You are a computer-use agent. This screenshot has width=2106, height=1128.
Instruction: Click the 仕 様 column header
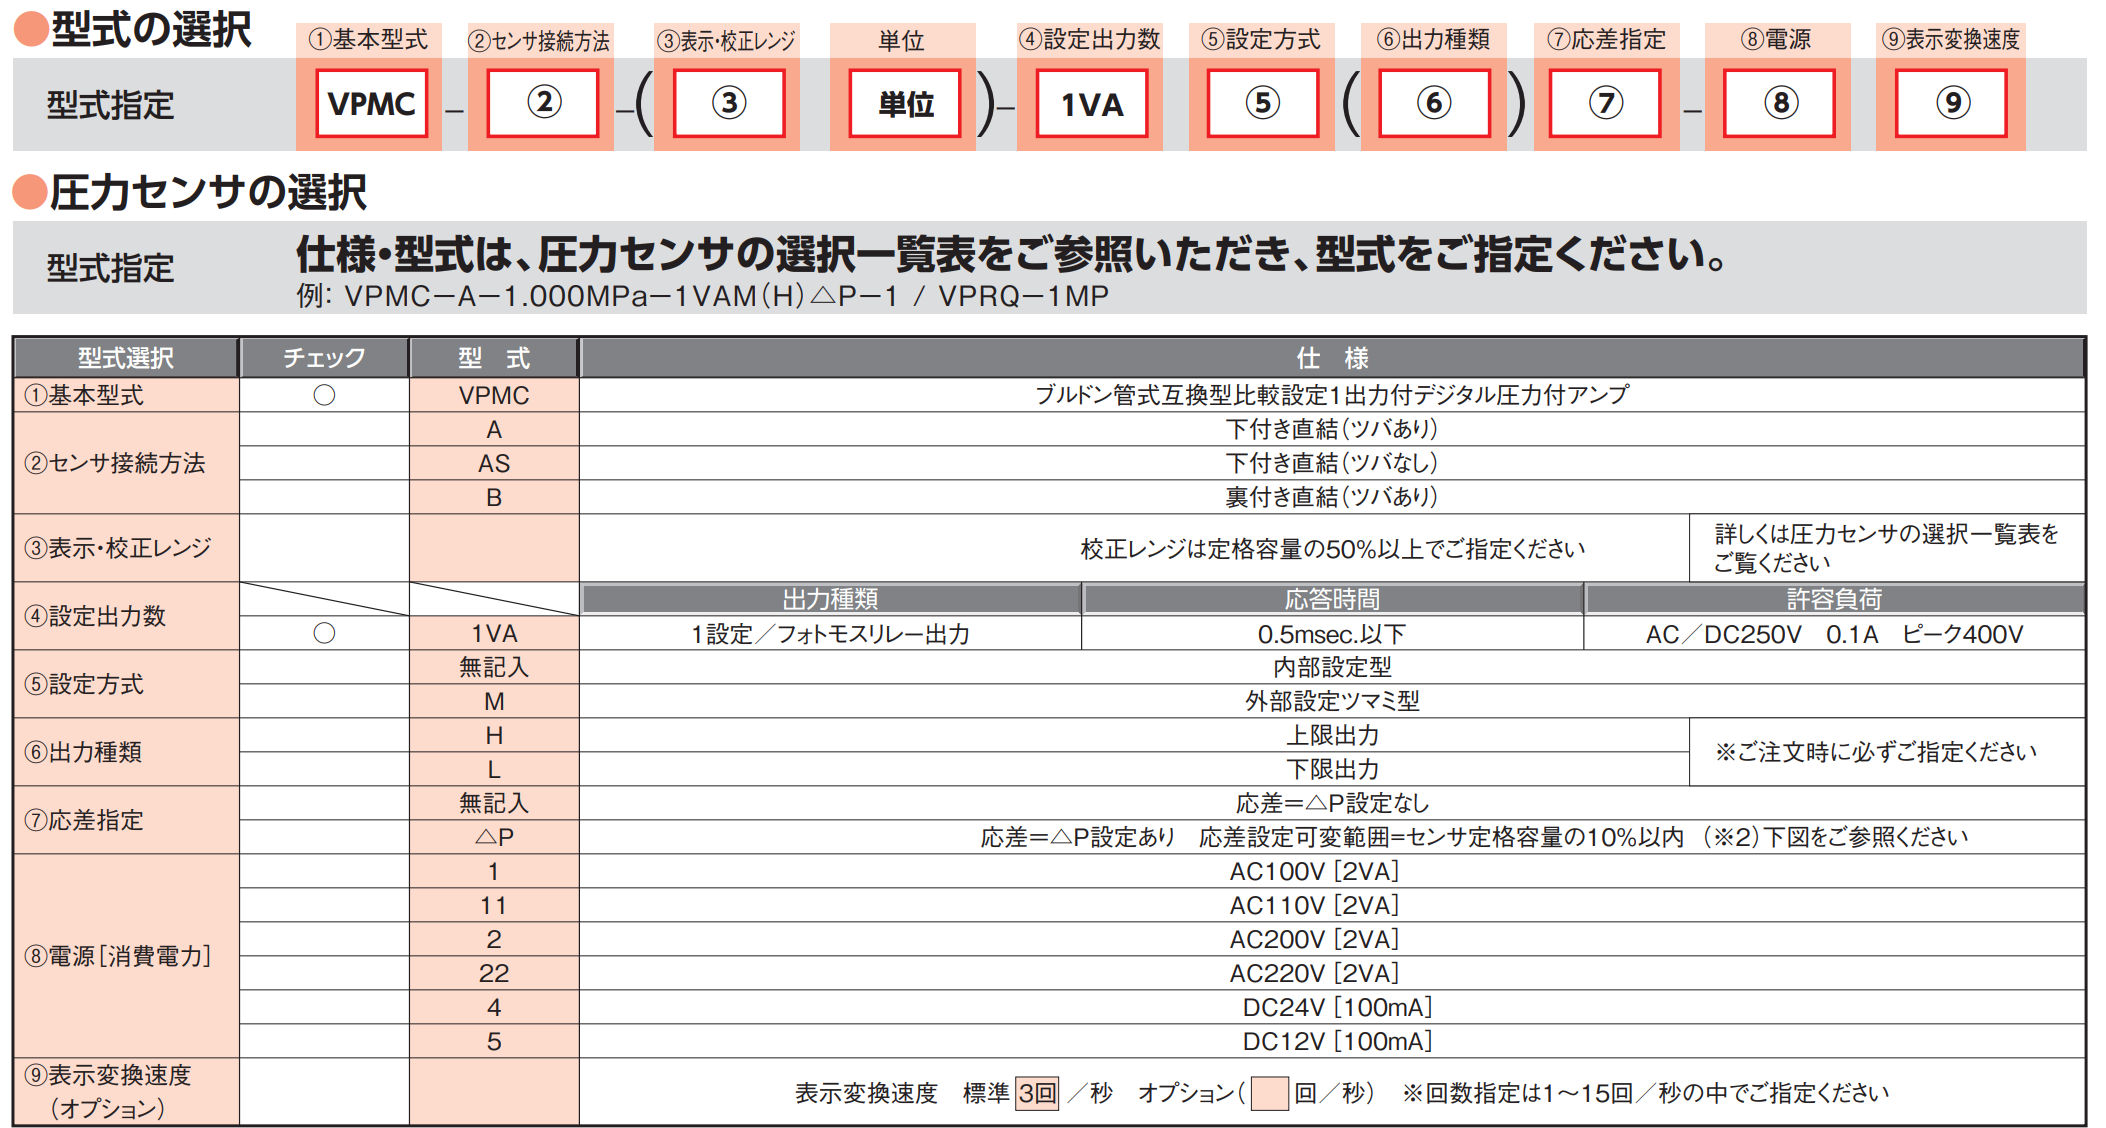pyautogui.click(x=1332, y=358)
